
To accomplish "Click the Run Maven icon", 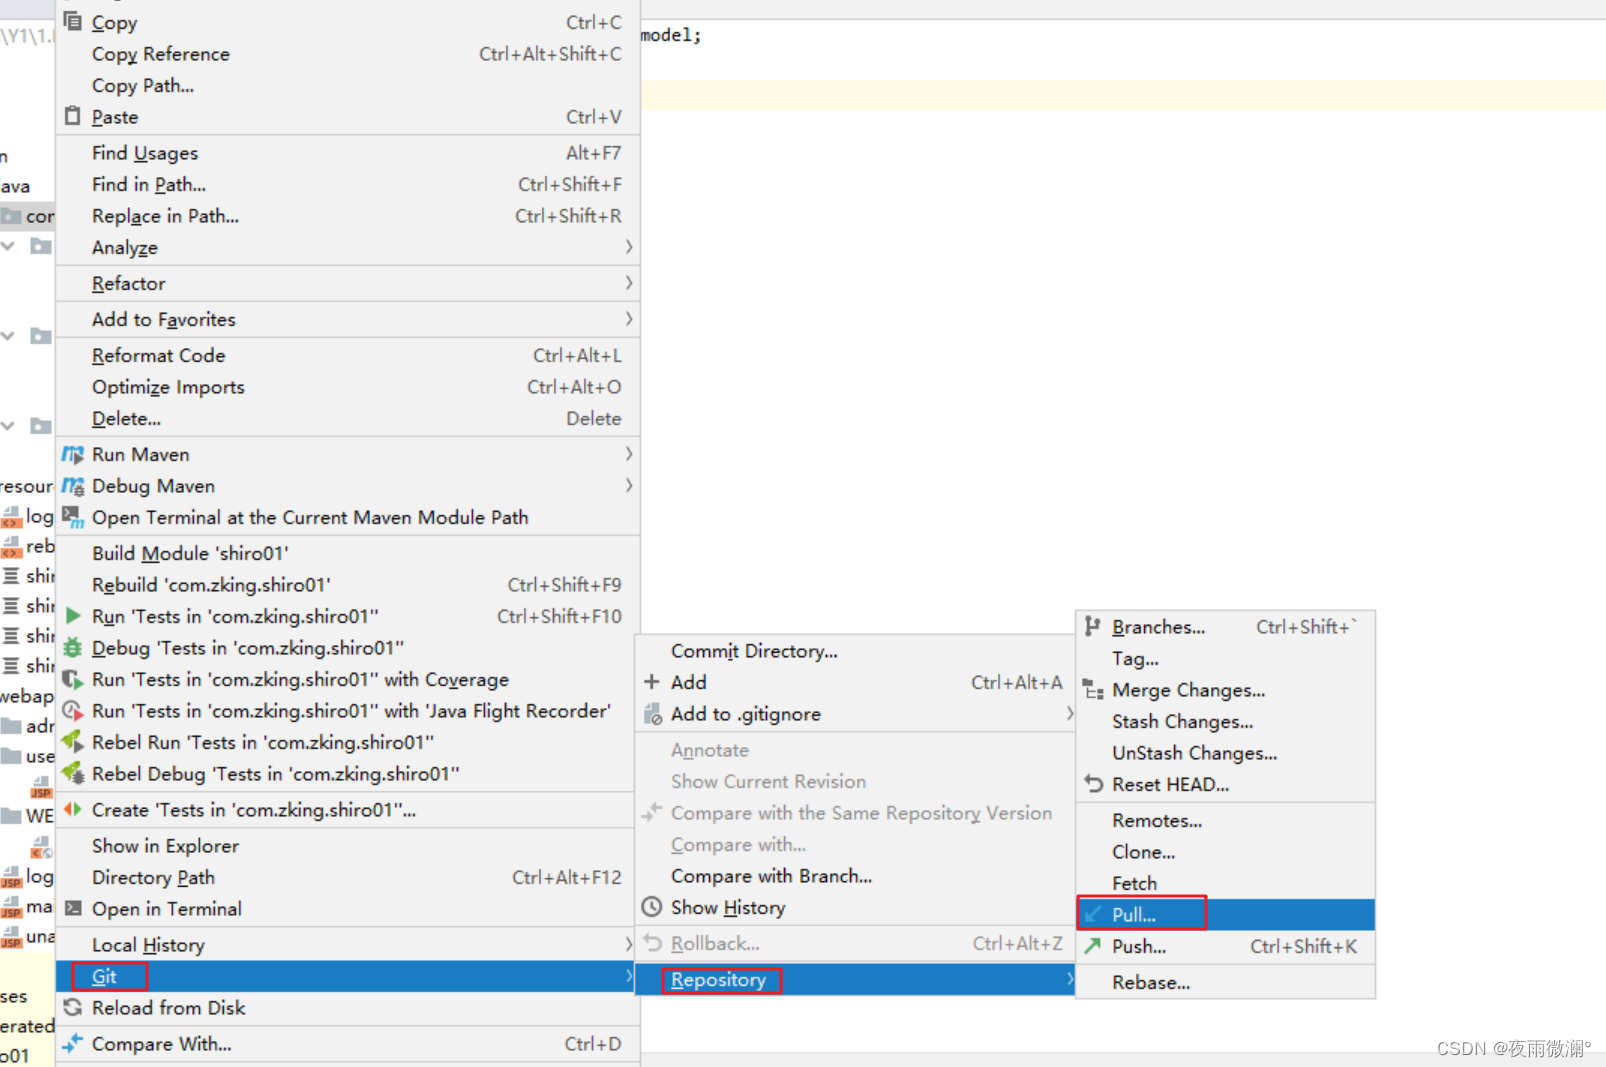I will point(72,454).
